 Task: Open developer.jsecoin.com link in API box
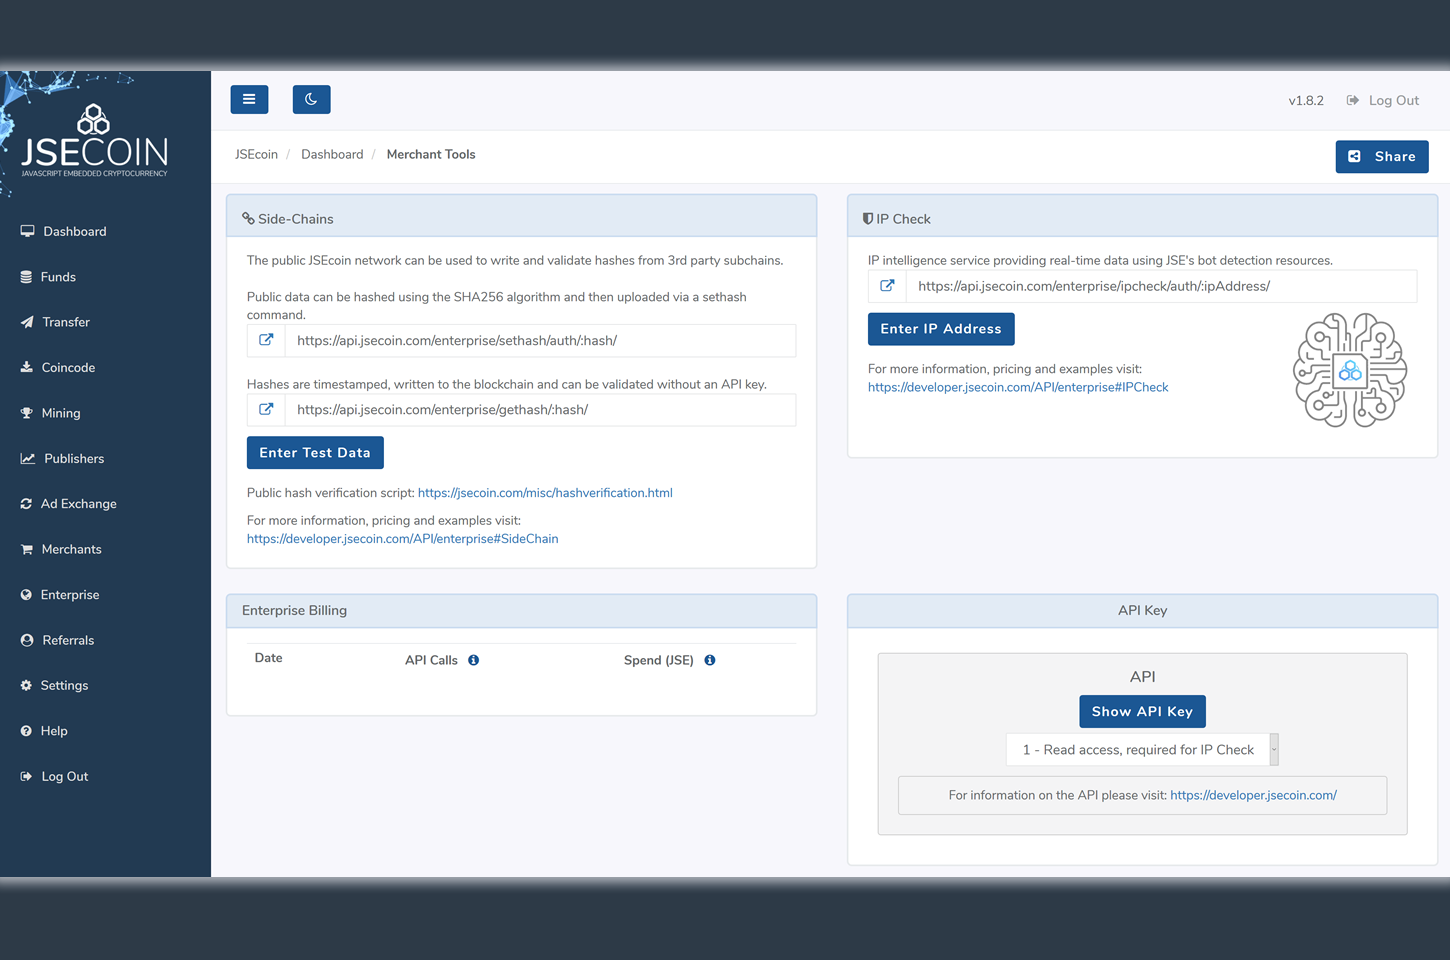[1253, 796]
